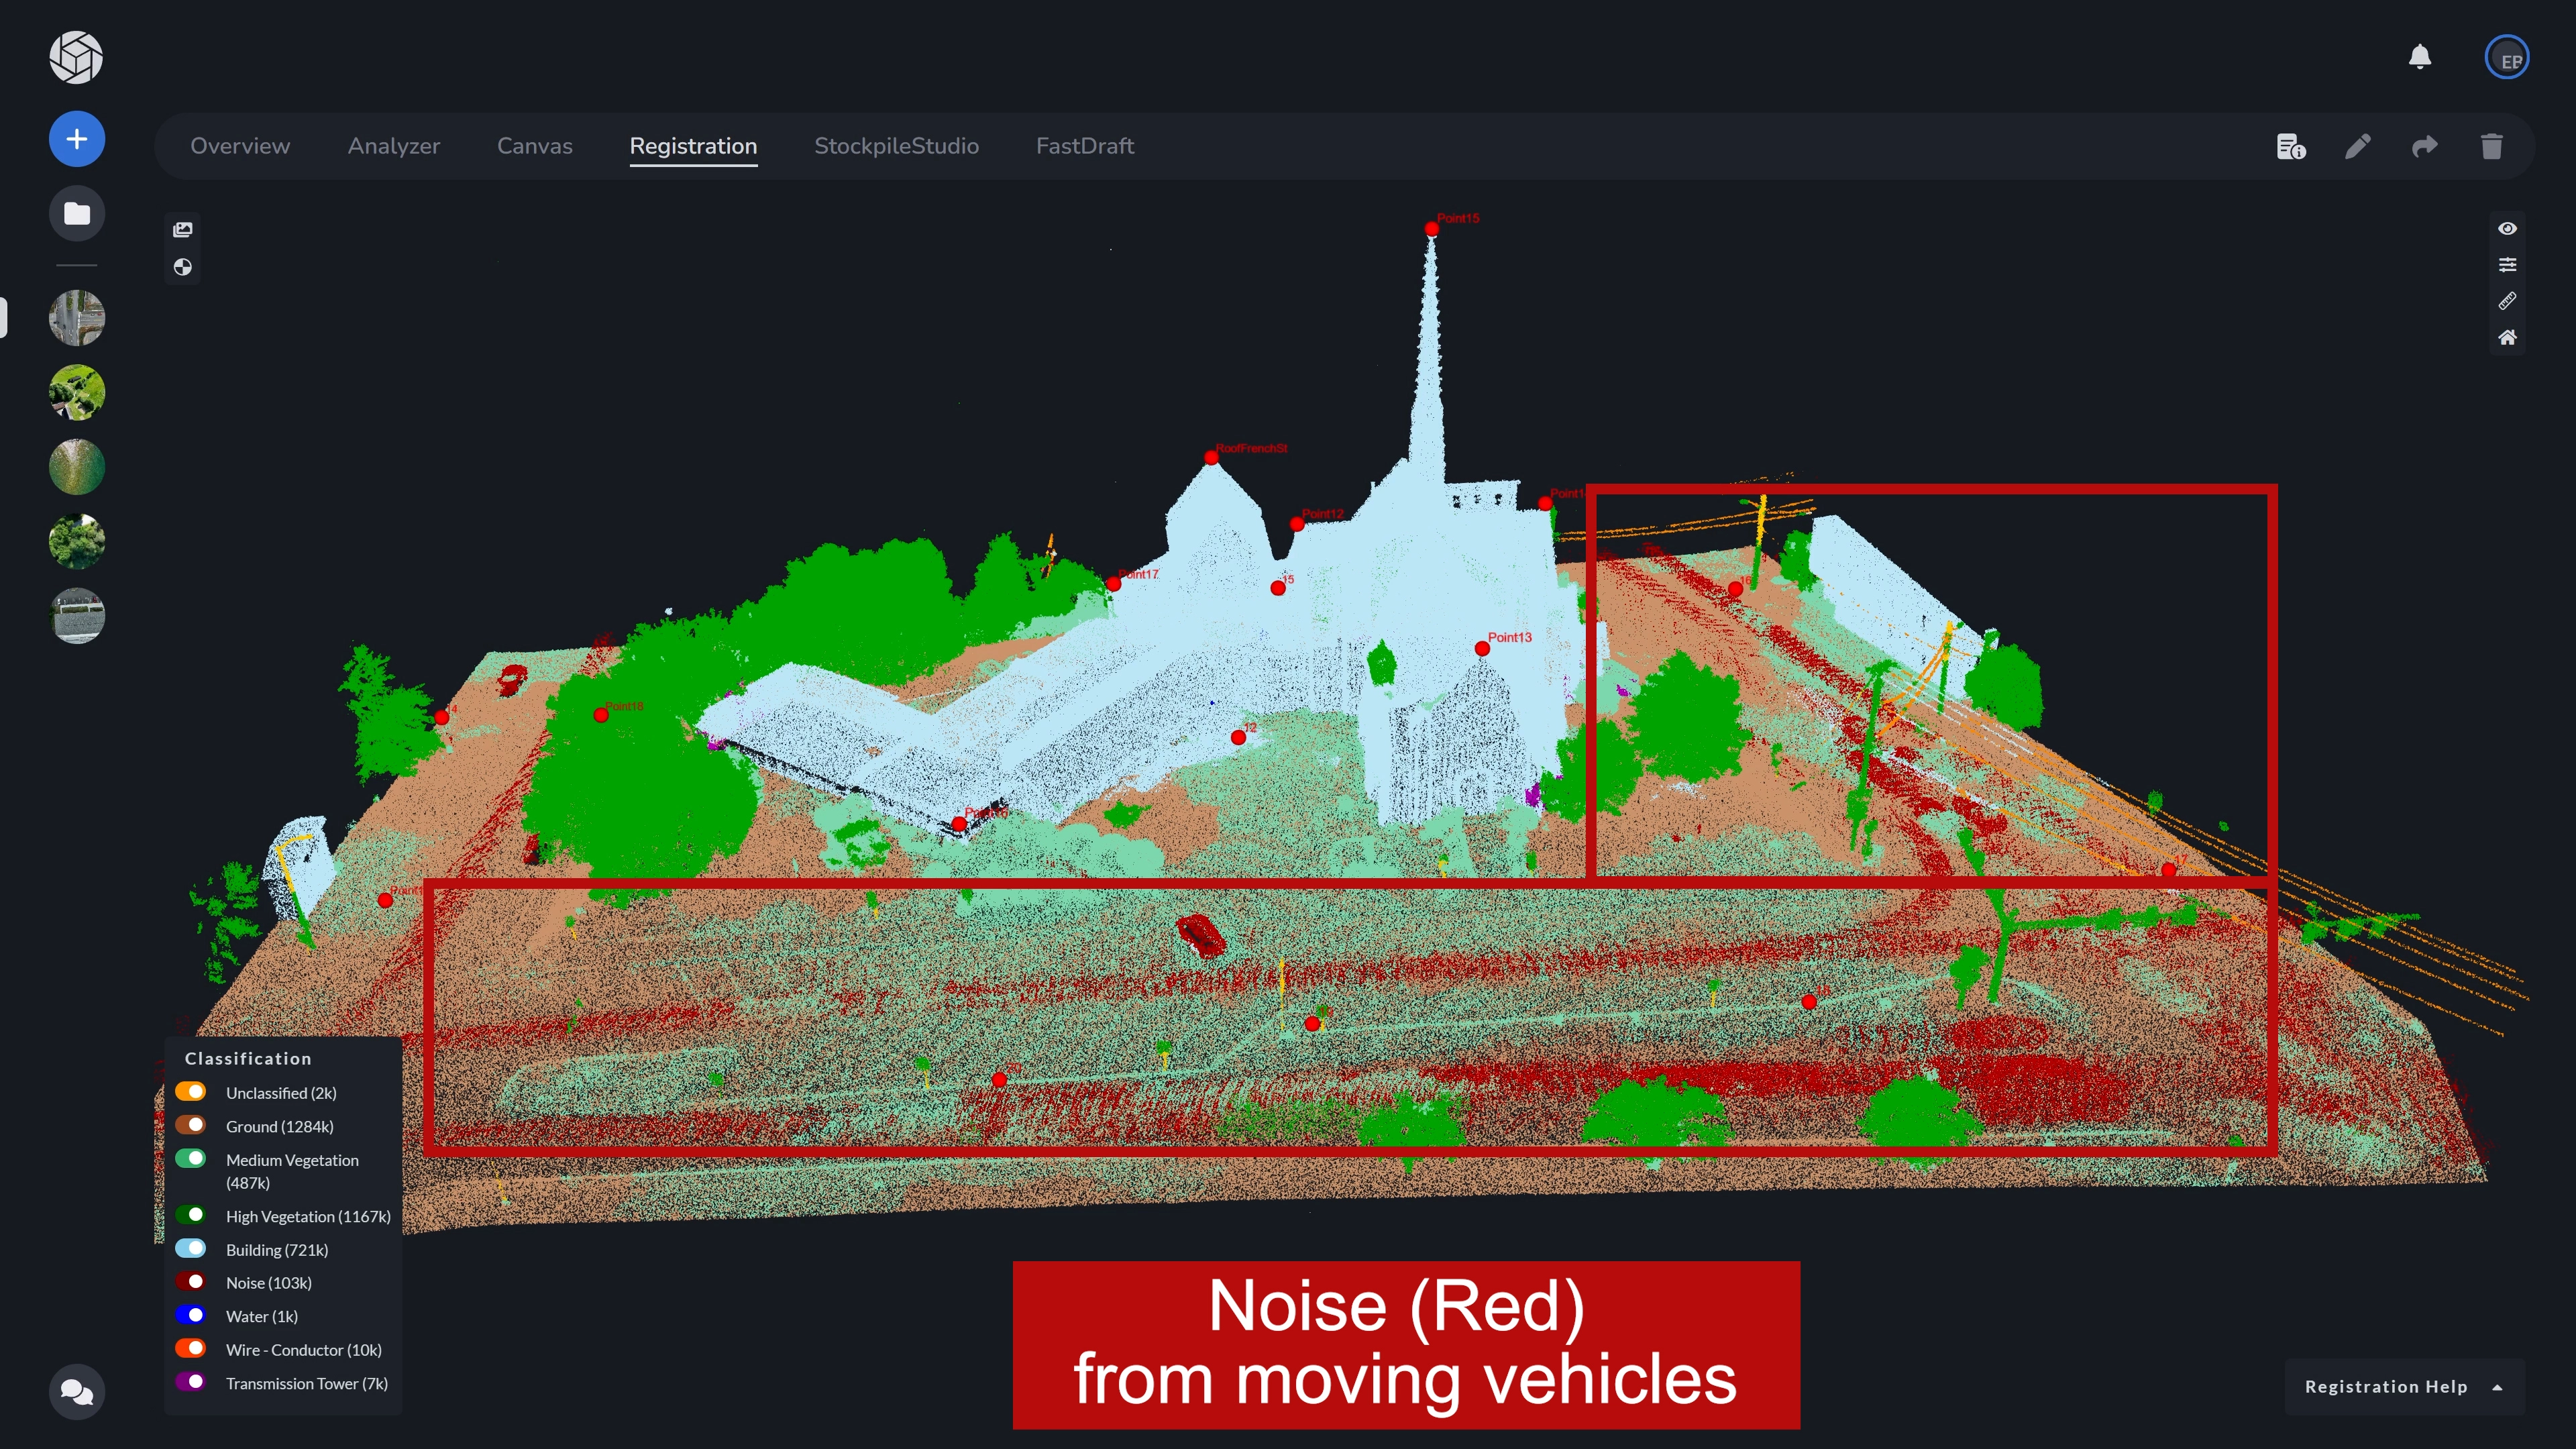This screenshot has width=2576, height=1449.
Task: Click the share arrow icon
Action: [2425, 147]
